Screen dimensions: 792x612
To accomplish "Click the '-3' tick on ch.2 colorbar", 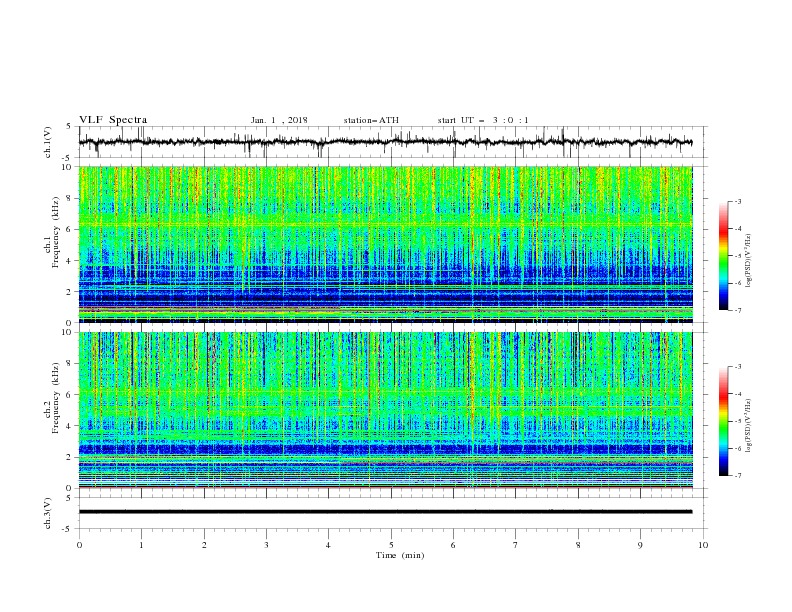I will (737, 367).
